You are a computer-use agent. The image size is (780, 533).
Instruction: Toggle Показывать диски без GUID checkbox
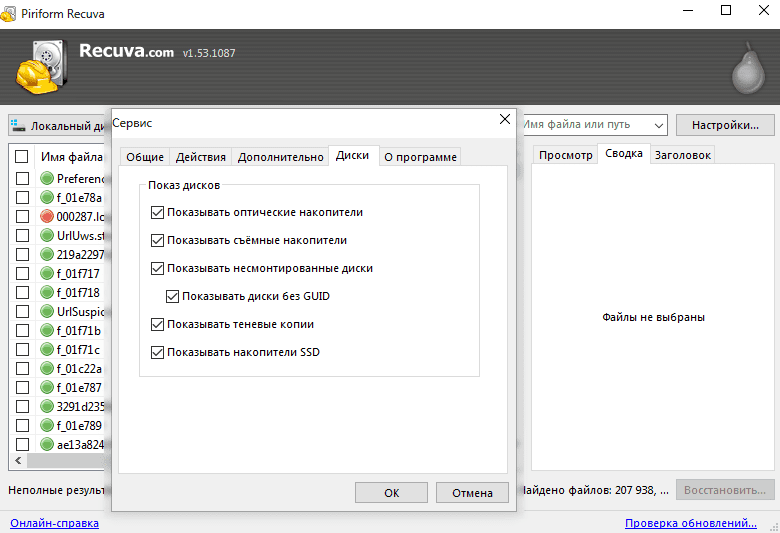(172, 297)
